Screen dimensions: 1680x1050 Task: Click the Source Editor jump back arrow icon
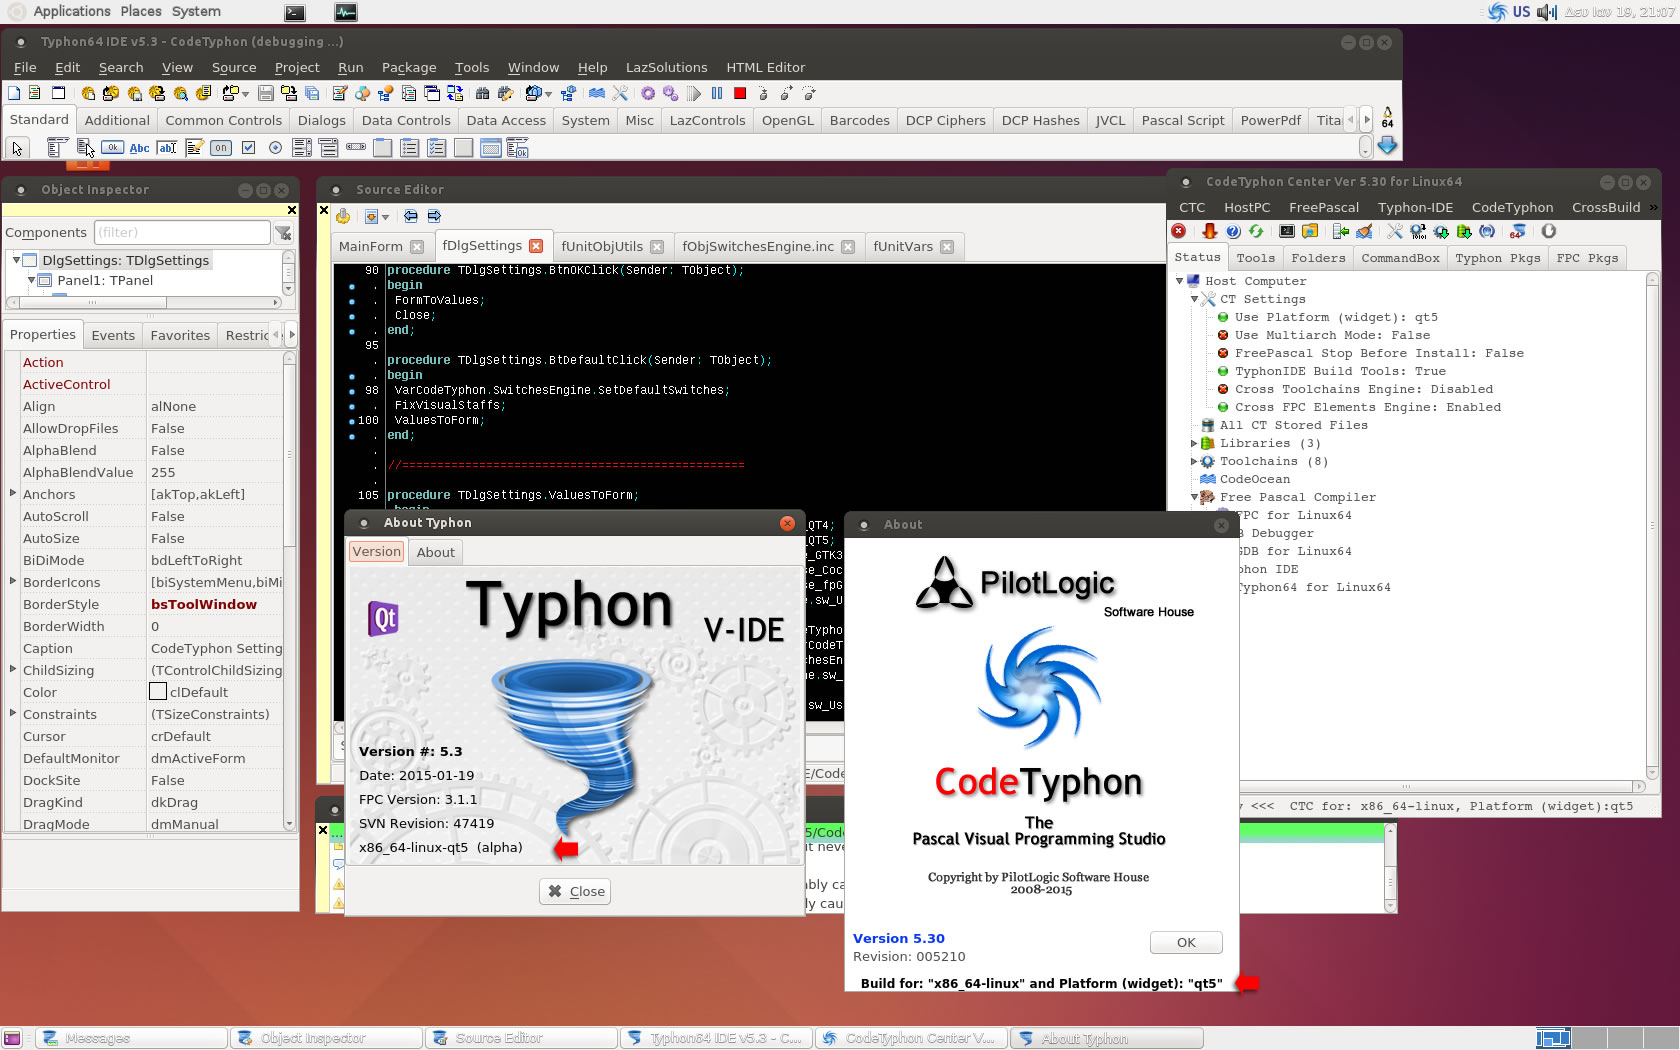tap(411, 216)
